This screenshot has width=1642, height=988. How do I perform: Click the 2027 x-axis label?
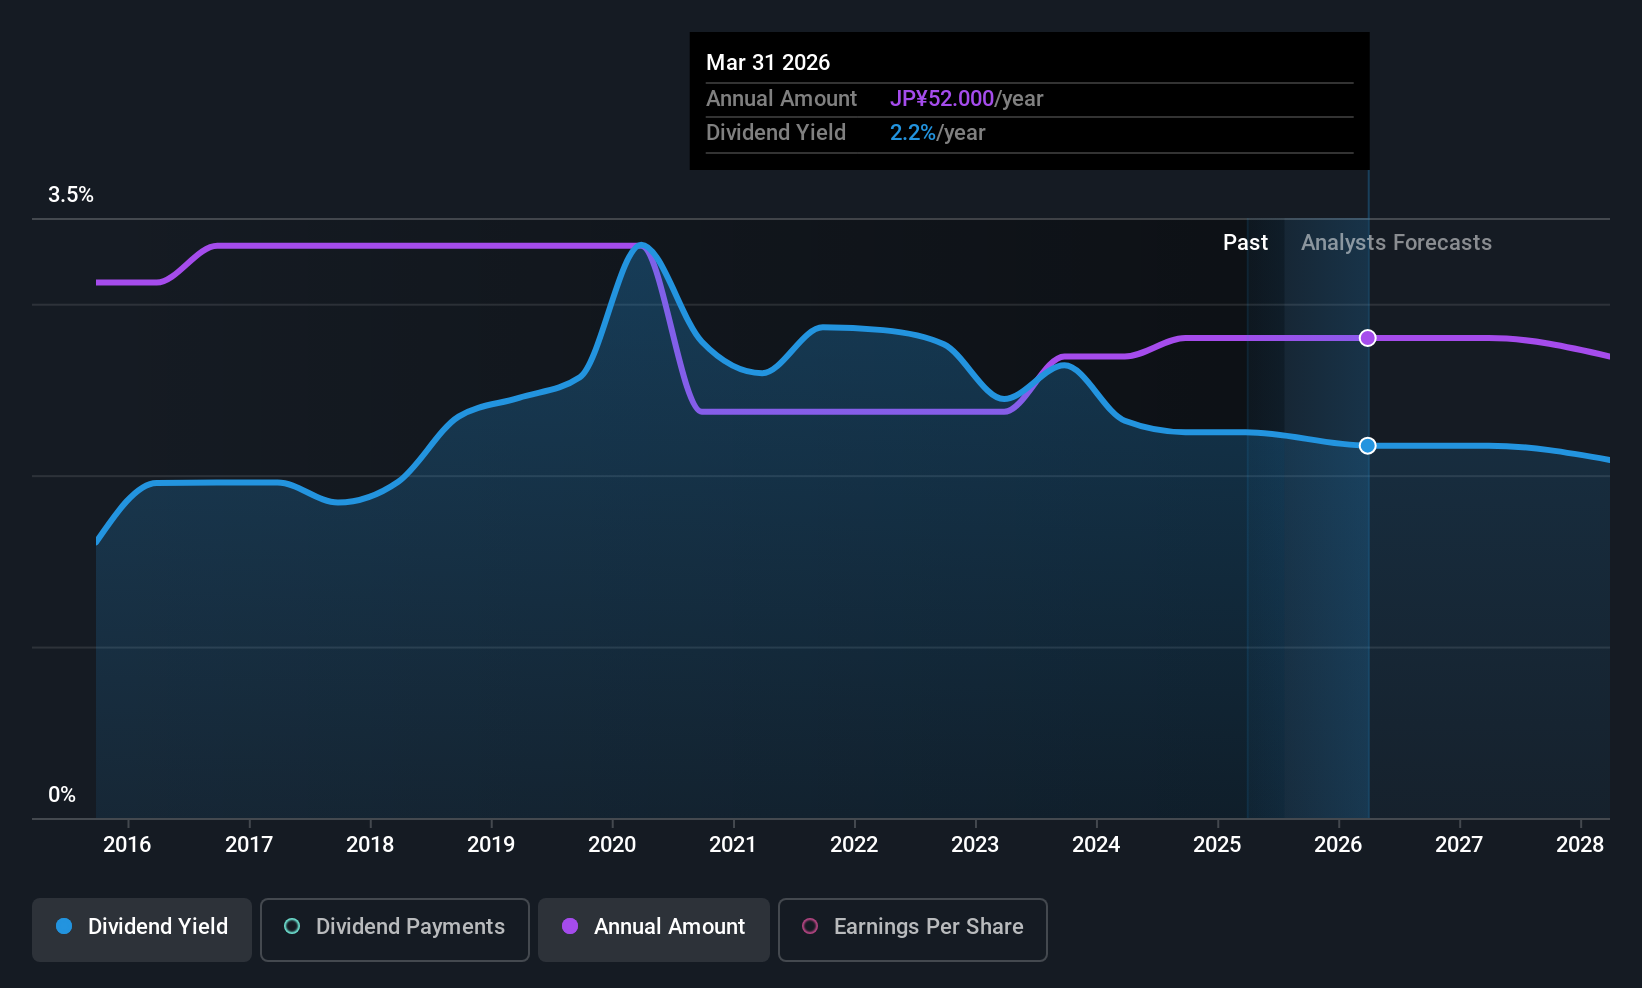click(x=1459, y=845)
